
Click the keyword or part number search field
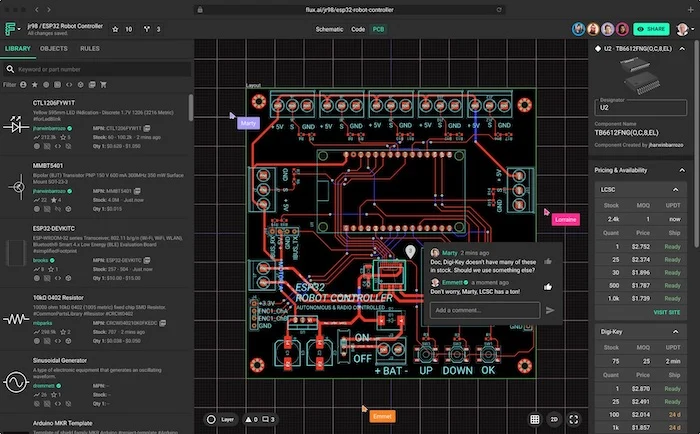(97, 69)
